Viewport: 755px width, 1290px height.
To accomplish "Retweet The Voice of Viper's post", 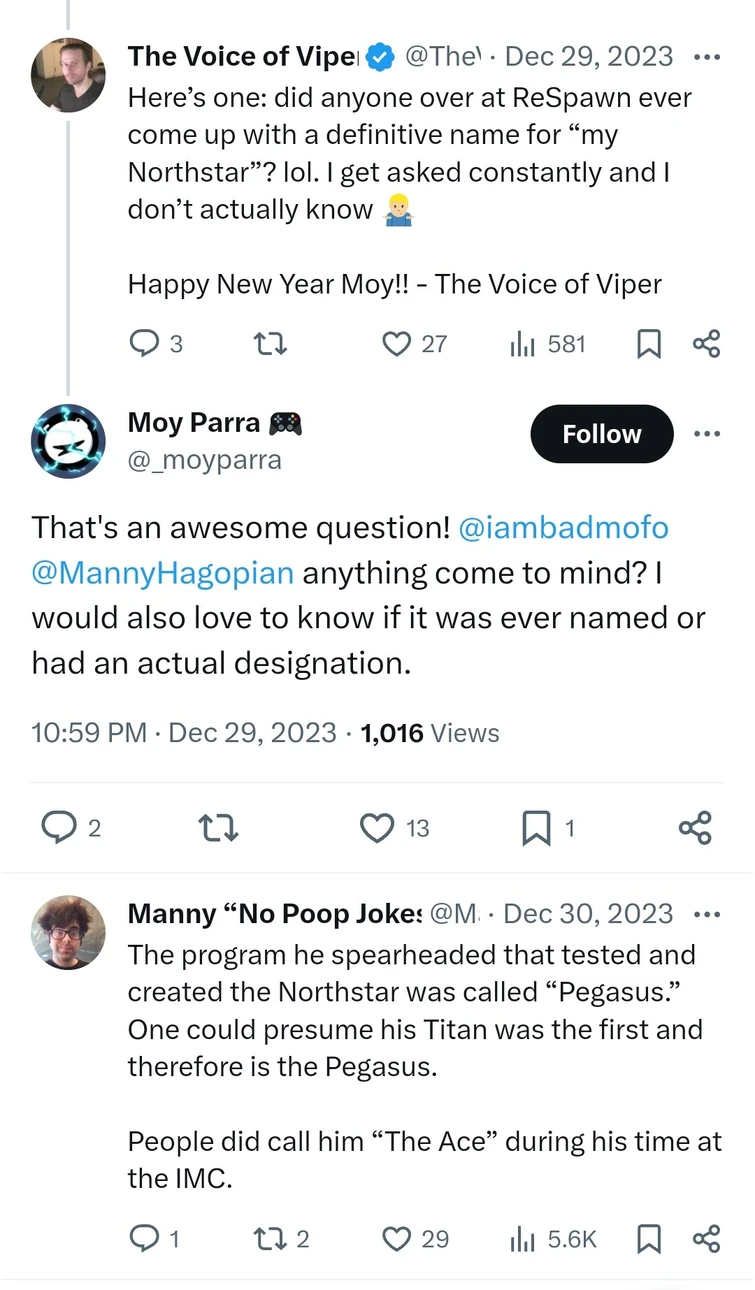I will [270, 344].
